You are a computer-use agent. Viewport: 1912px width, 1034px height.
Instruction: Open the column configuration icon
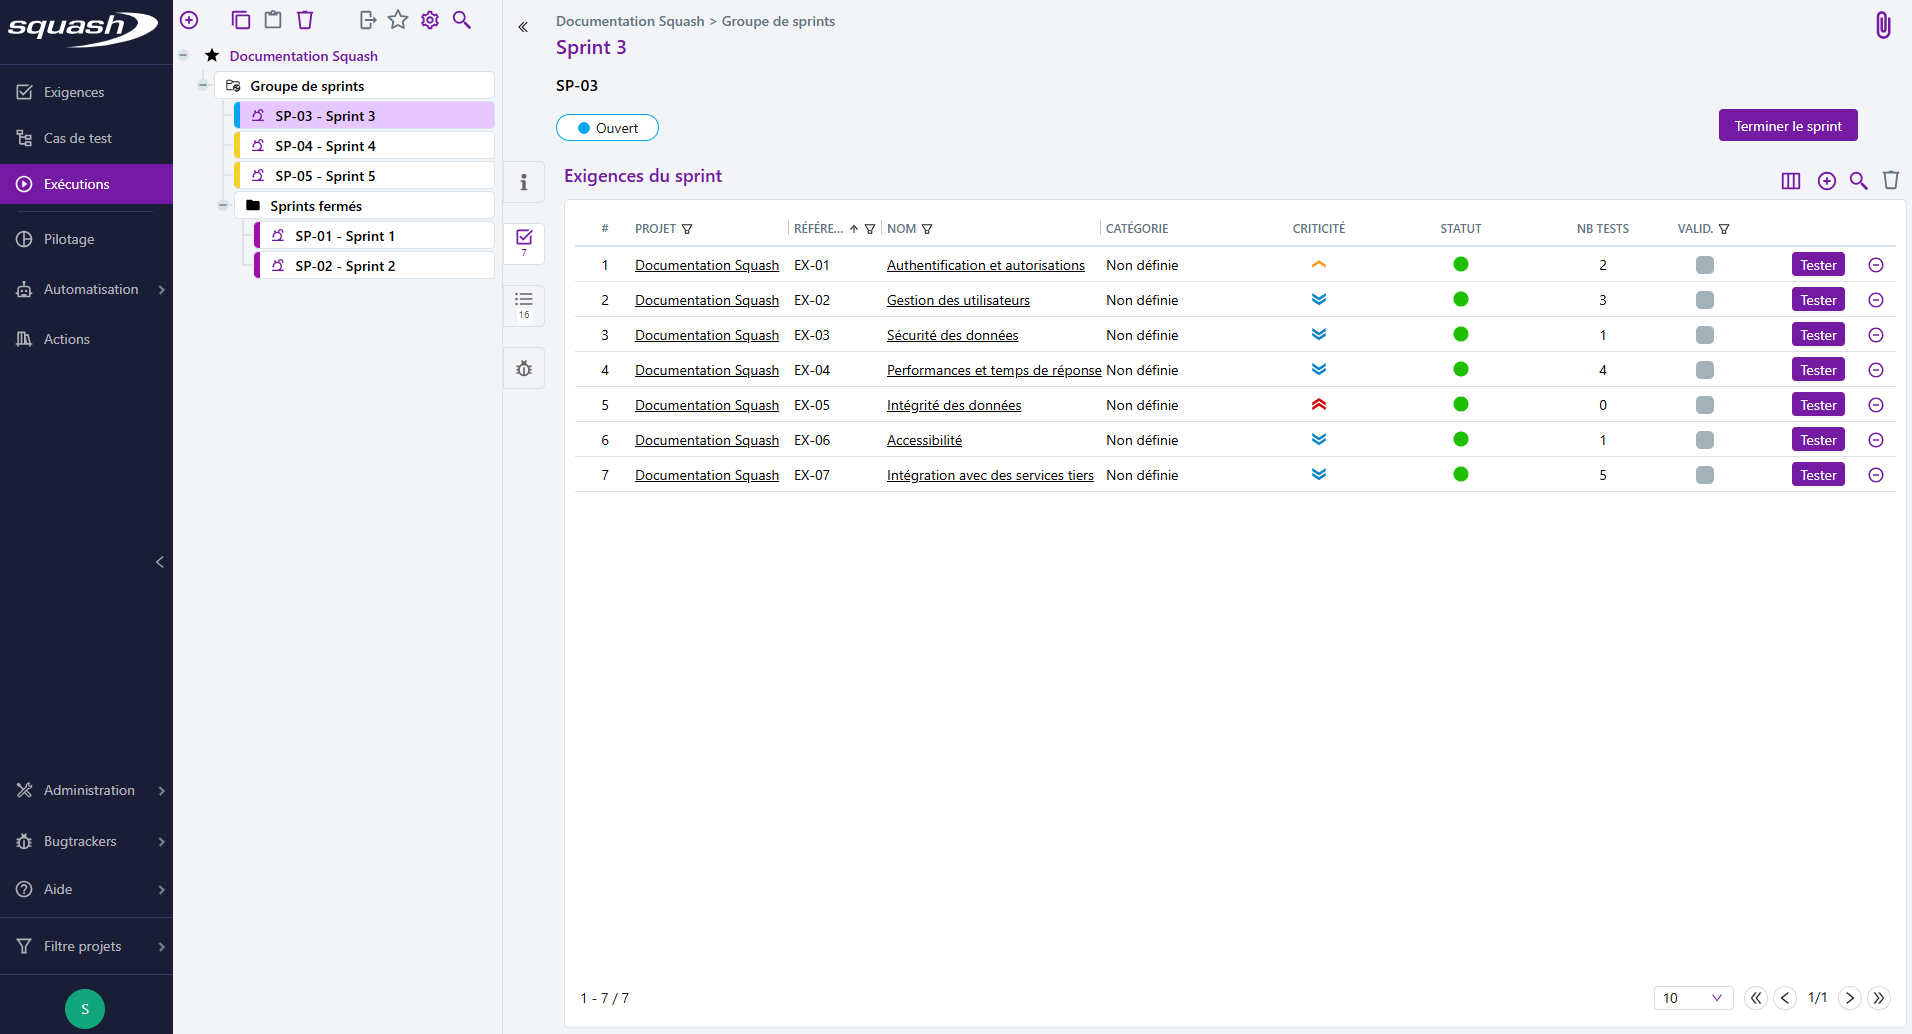point(1790,181)
